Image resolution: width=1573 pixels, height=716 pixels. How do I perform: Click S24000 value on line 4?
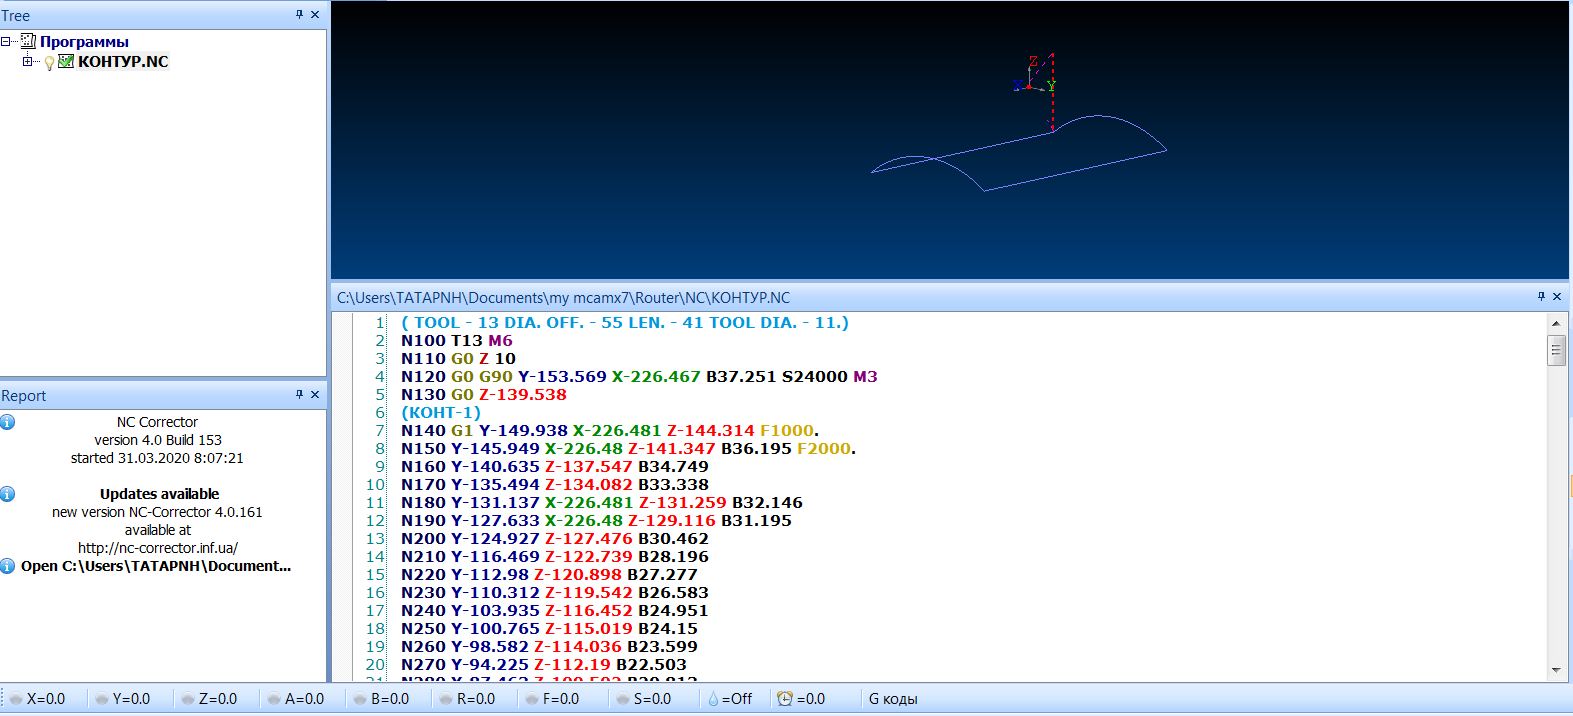coord(815,377)
